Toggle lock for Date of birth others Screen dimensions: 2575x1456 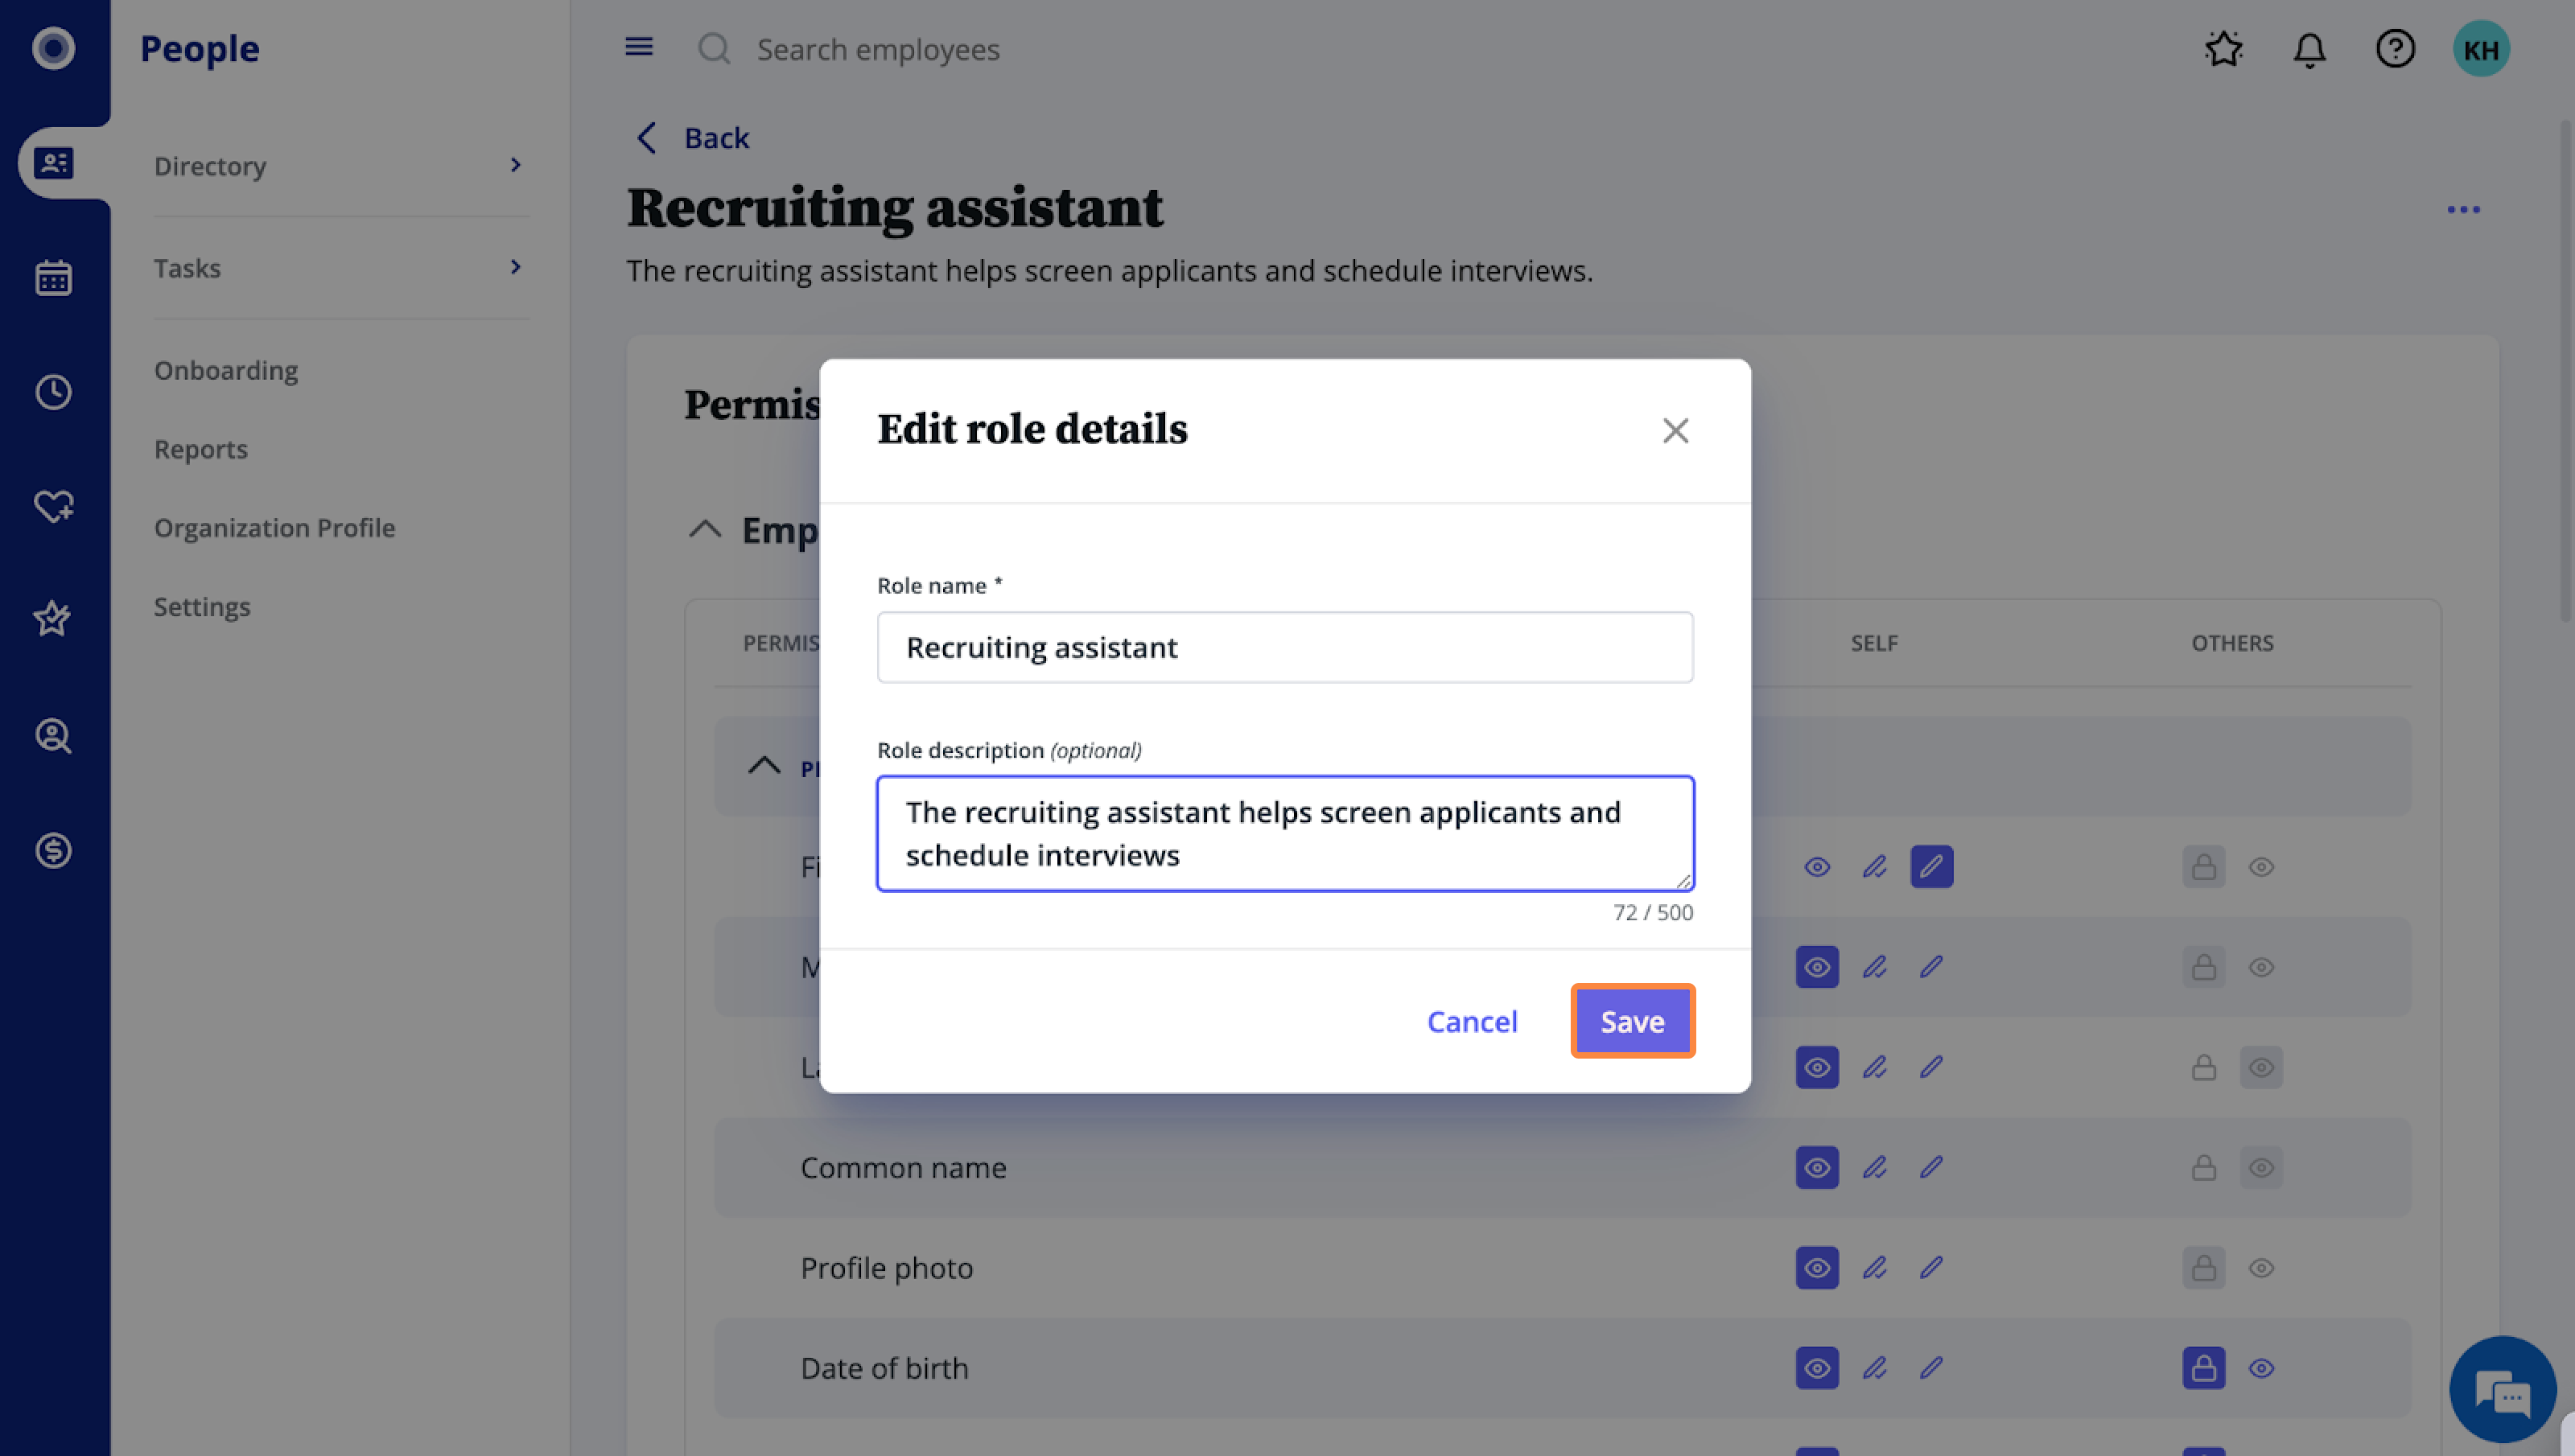pos(2203,1368)
